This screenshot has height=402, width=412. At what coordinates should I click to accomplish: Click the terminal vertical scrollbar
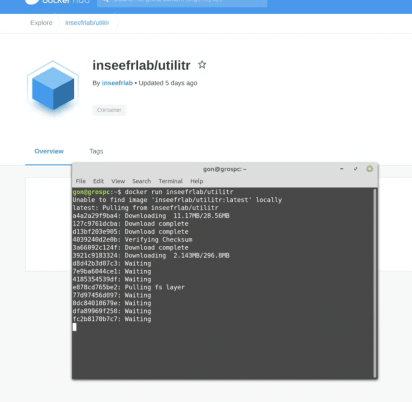point(375,283)
